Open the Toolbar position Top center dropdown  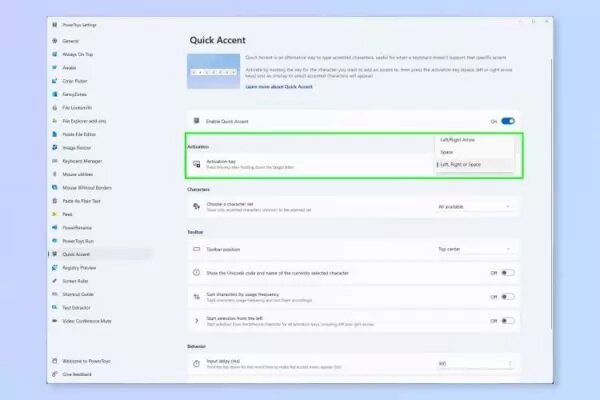474,249
